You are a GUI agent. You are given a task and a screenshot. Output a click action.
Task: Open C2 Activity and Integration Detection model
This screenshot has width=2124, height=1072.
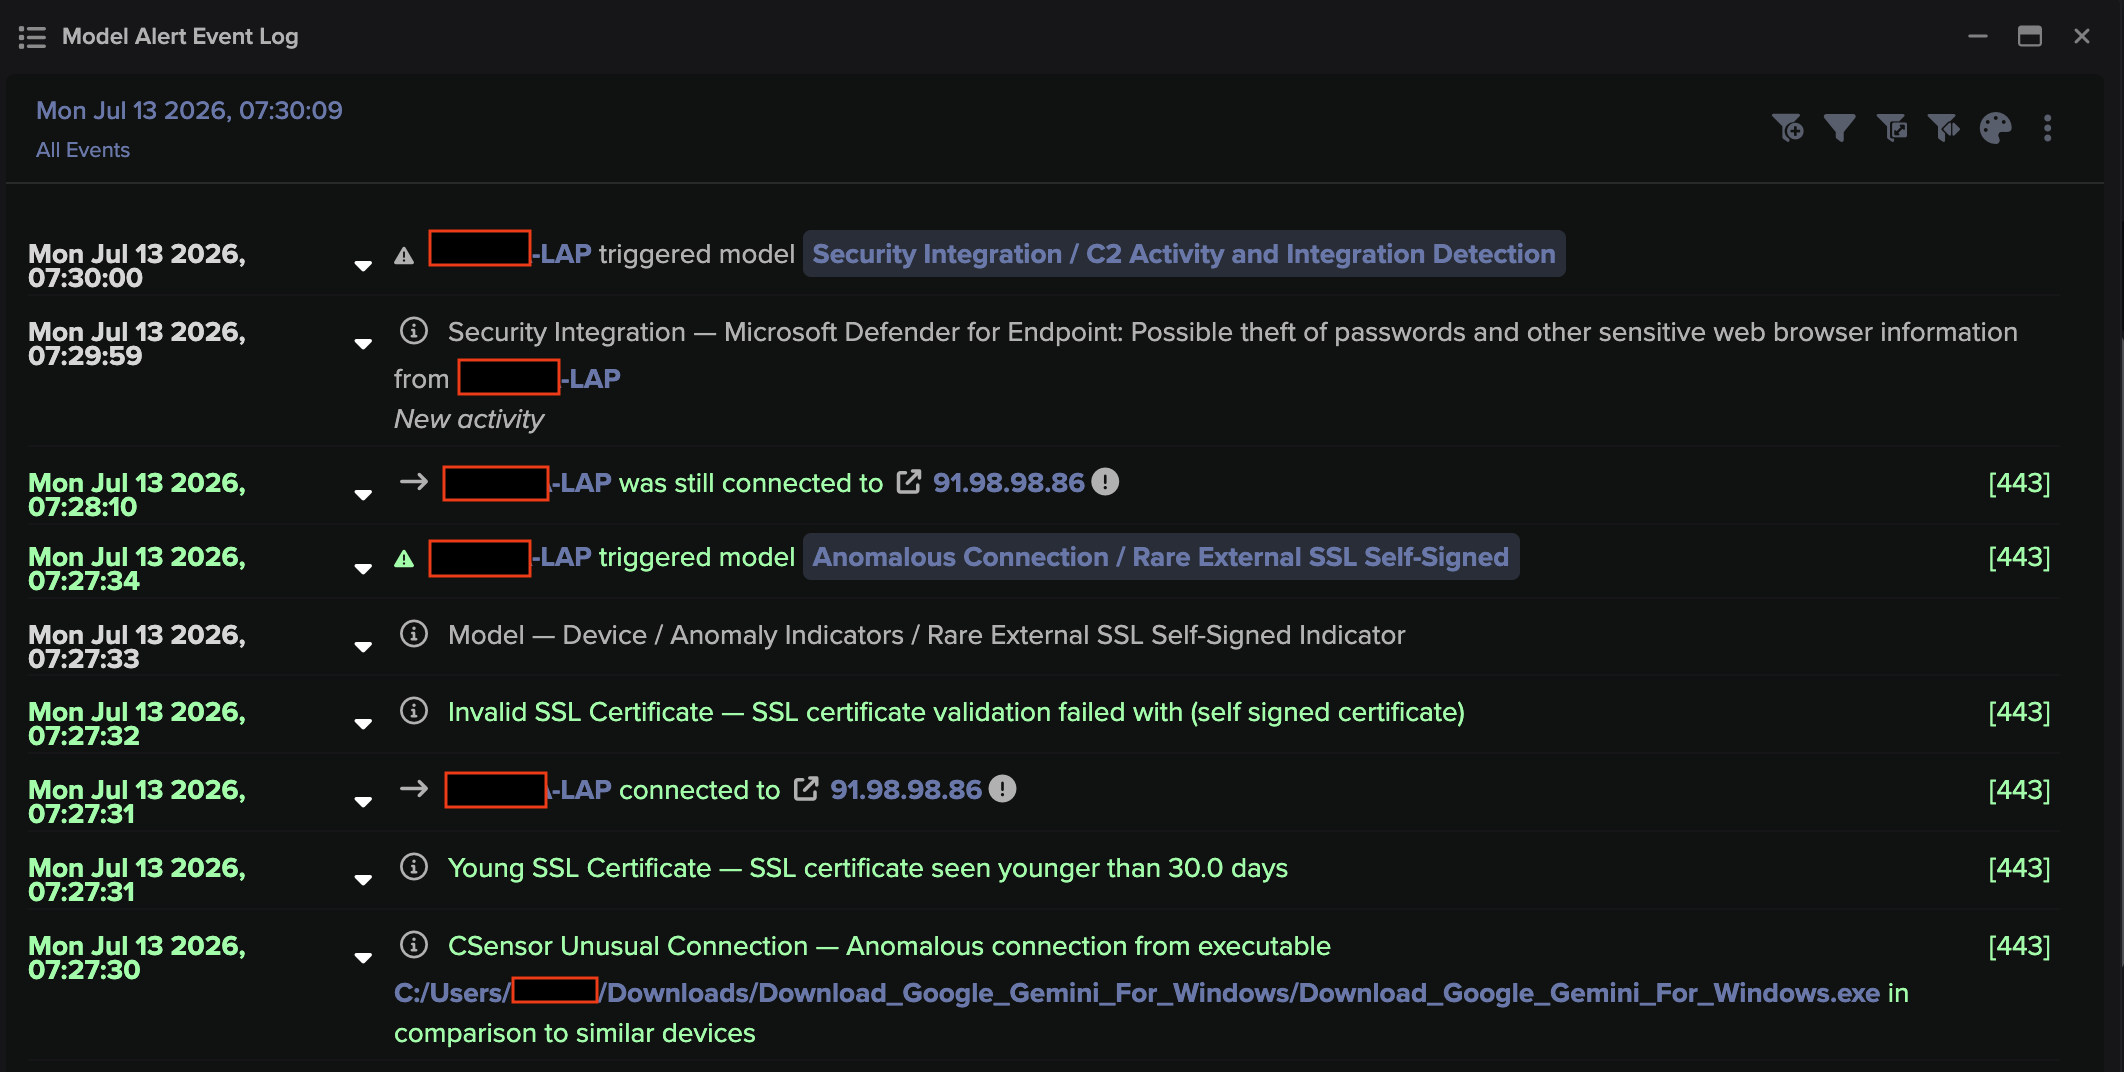[1184, 254]
